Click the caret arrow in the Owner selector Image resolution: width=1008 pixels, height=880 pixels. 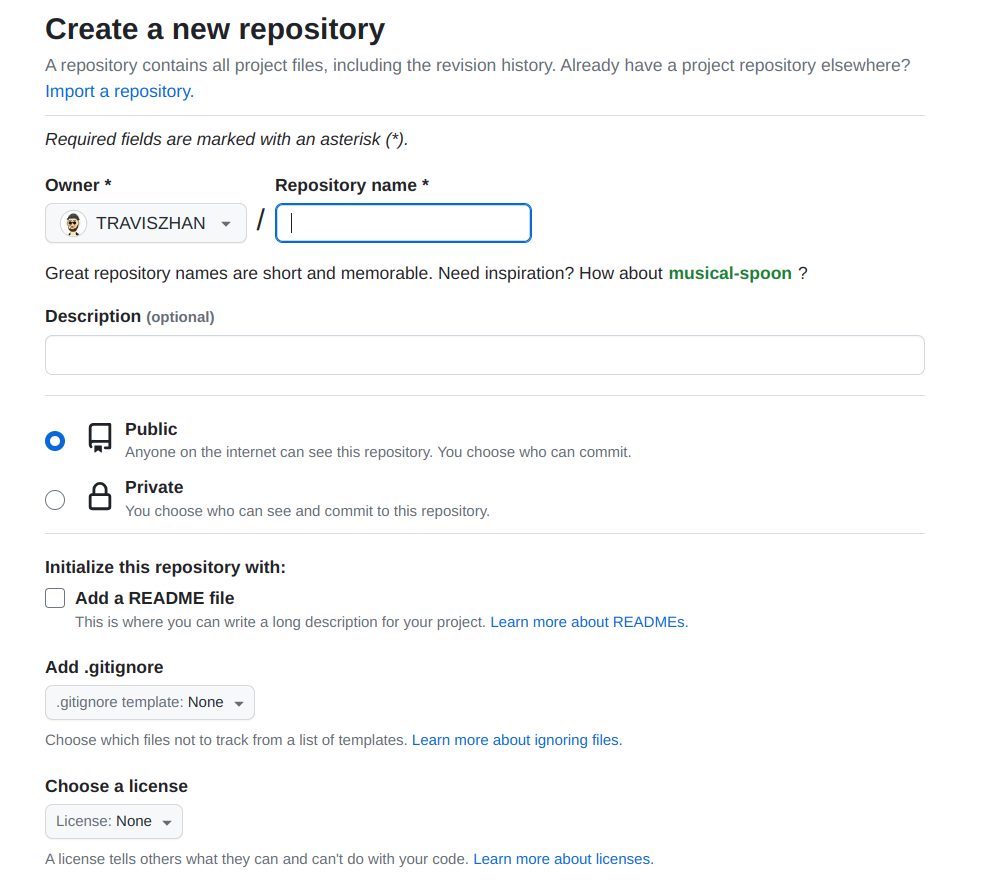[226, 224]
